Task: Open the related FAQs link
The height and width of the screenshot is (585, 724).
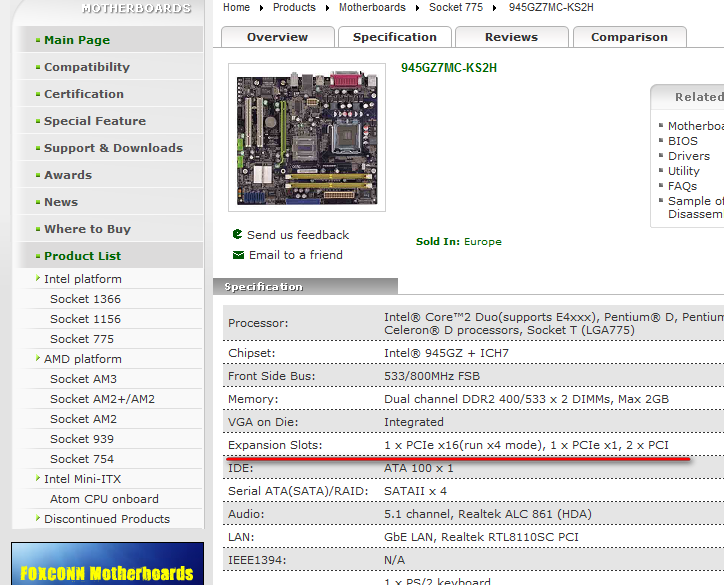Action: (682, 186)
